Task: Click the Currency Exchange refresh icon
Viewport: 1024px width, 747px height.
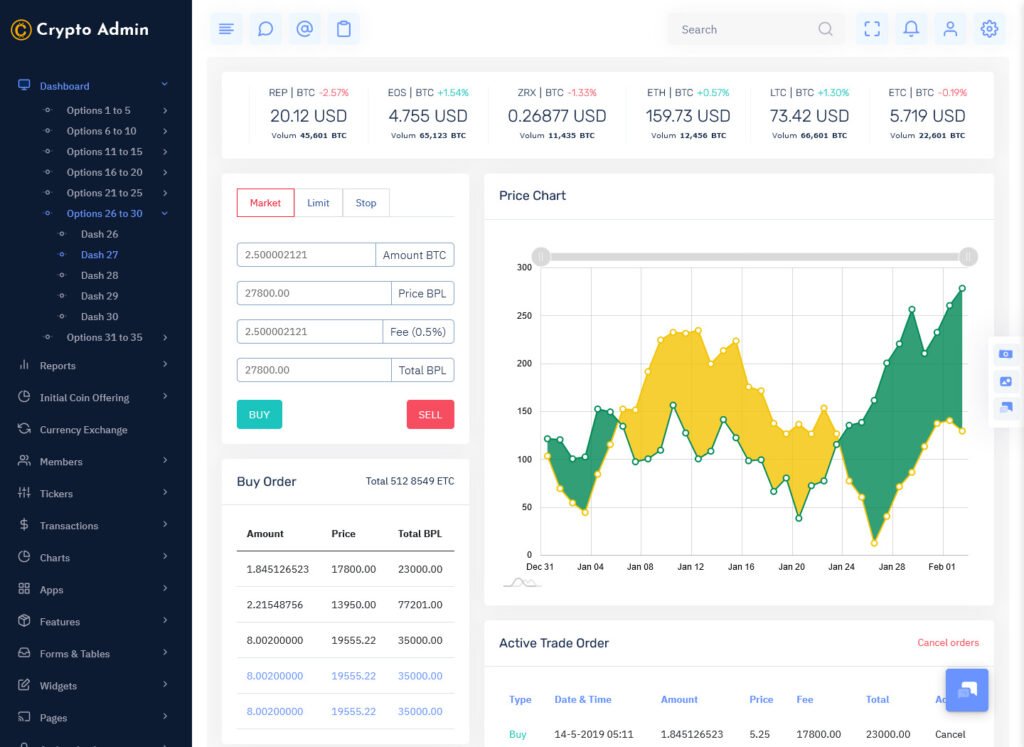Action: coord(24,428)
